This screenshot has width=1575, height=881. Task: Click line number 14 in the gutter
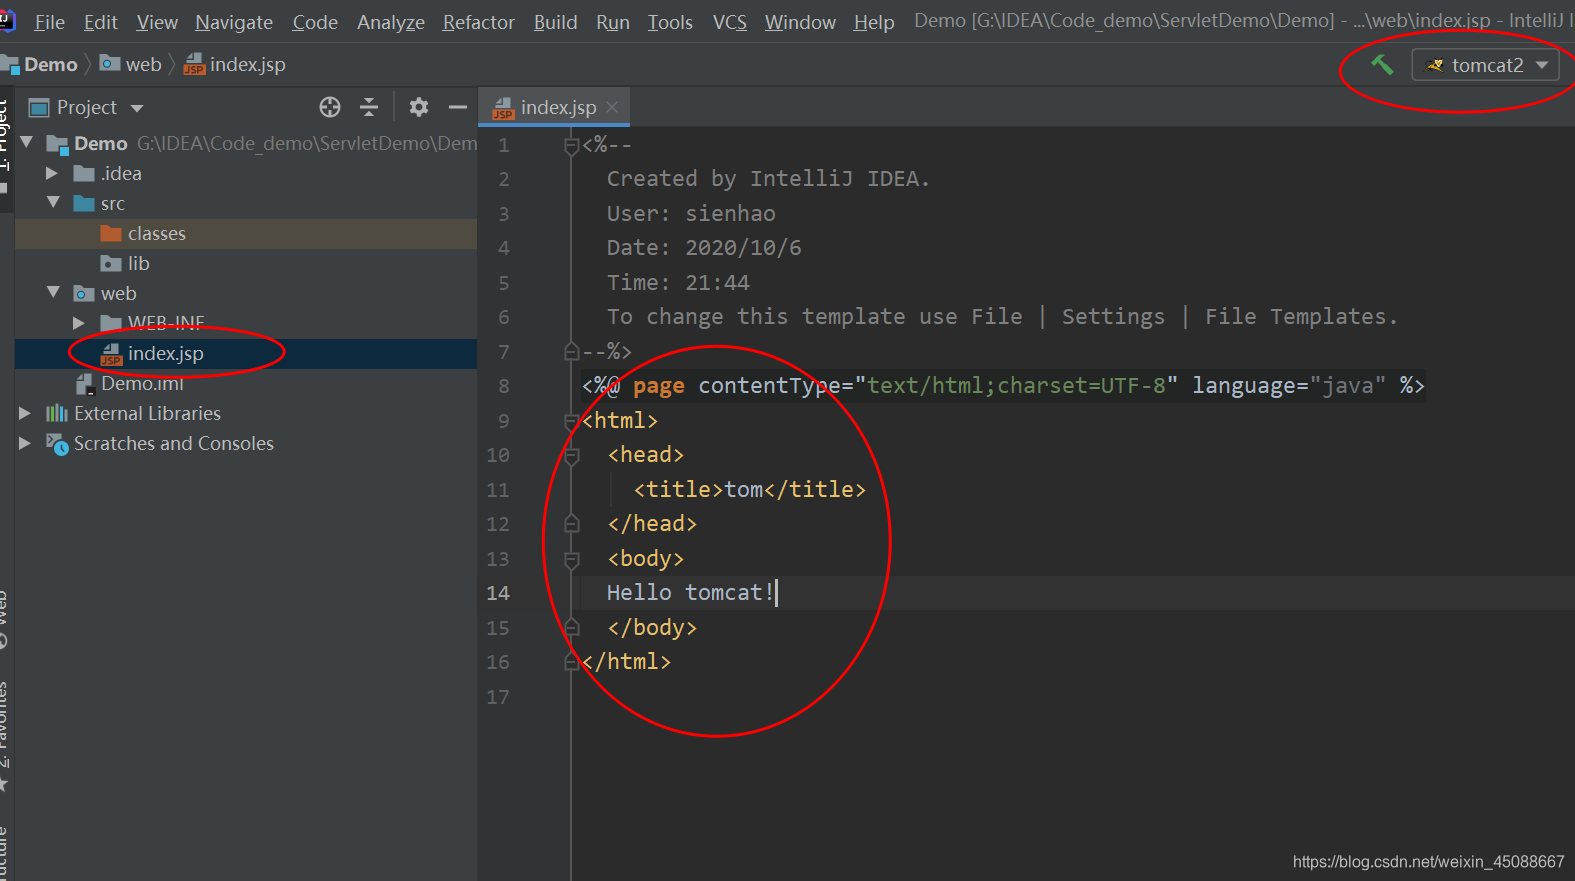tap(498, 593)
